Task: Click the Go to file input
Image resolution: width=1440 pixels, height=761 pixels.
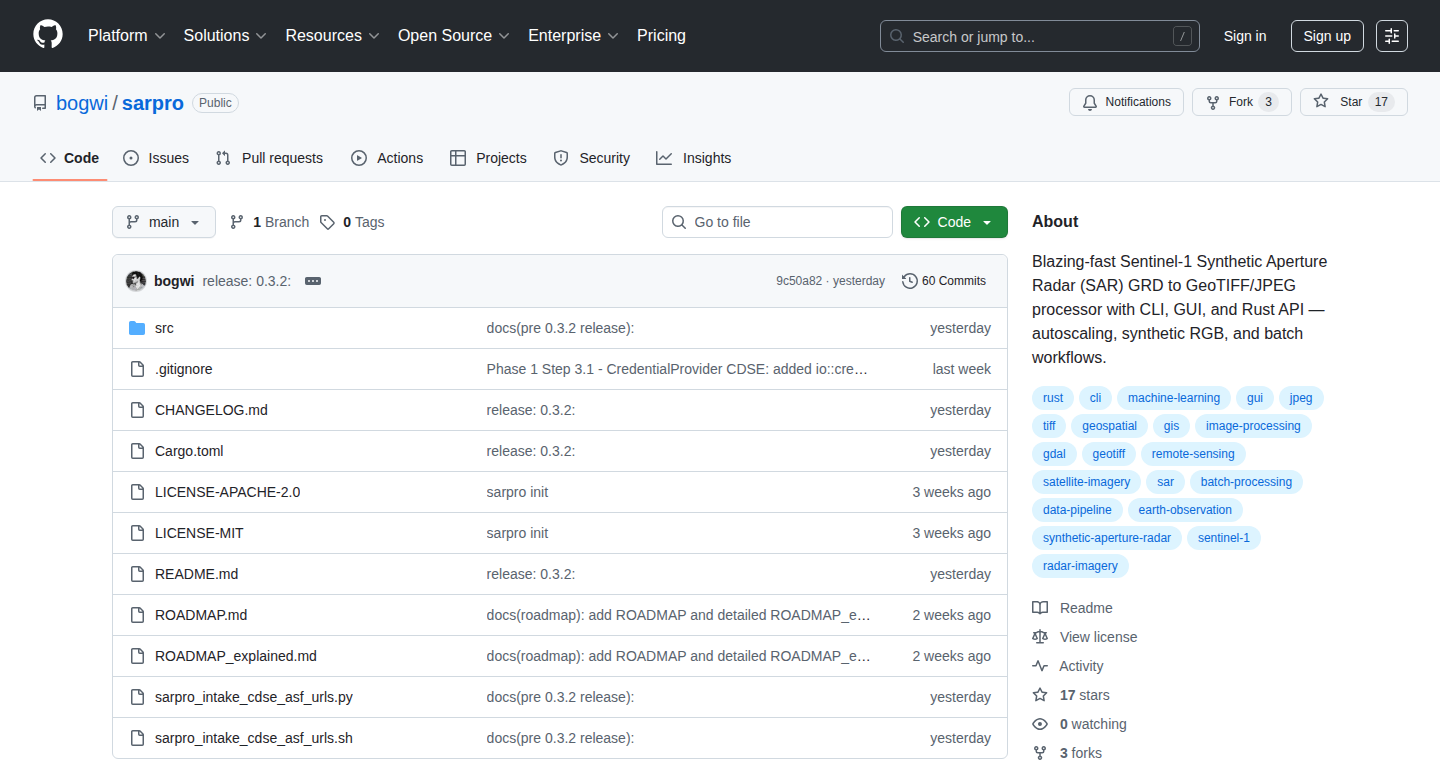Action: click(x=777, y=222)
